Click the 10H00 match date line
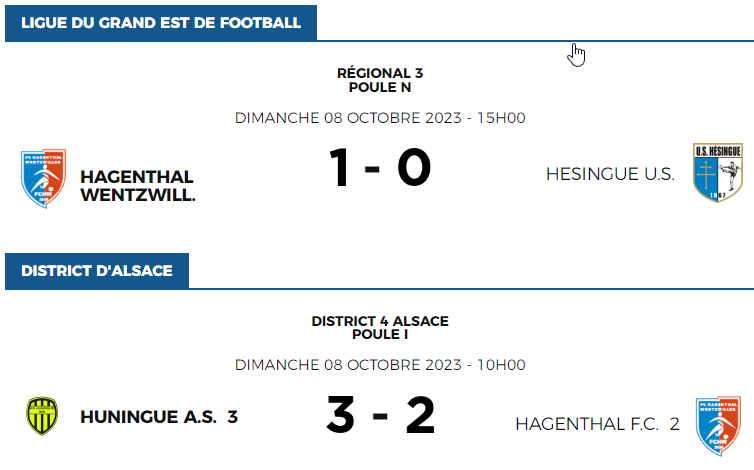The image size is (754, 470). point(380,365)
